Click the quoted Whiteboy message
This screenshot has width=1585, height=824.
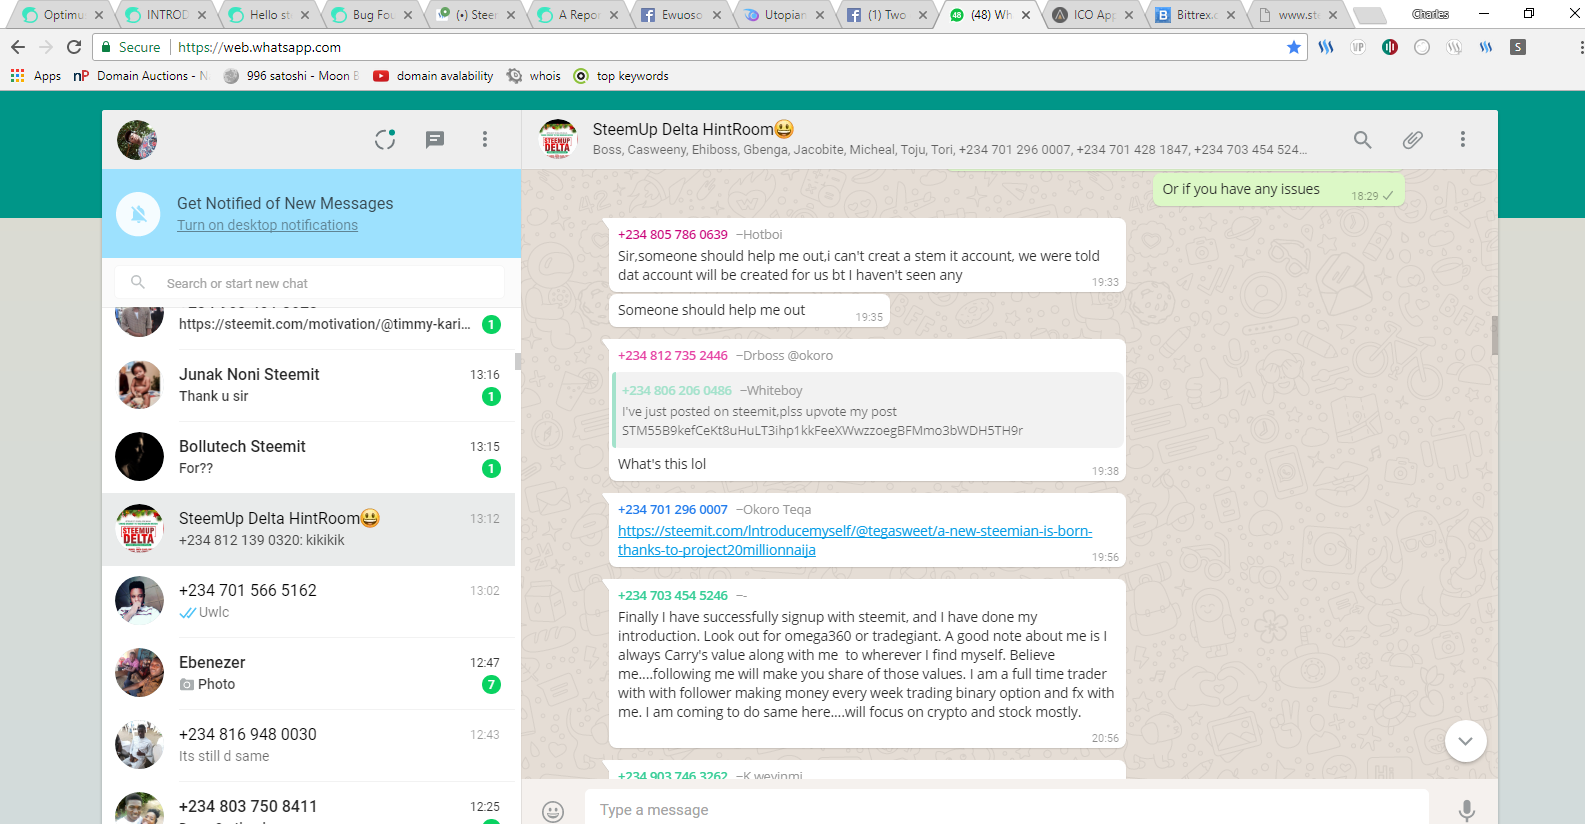(869, 410)
